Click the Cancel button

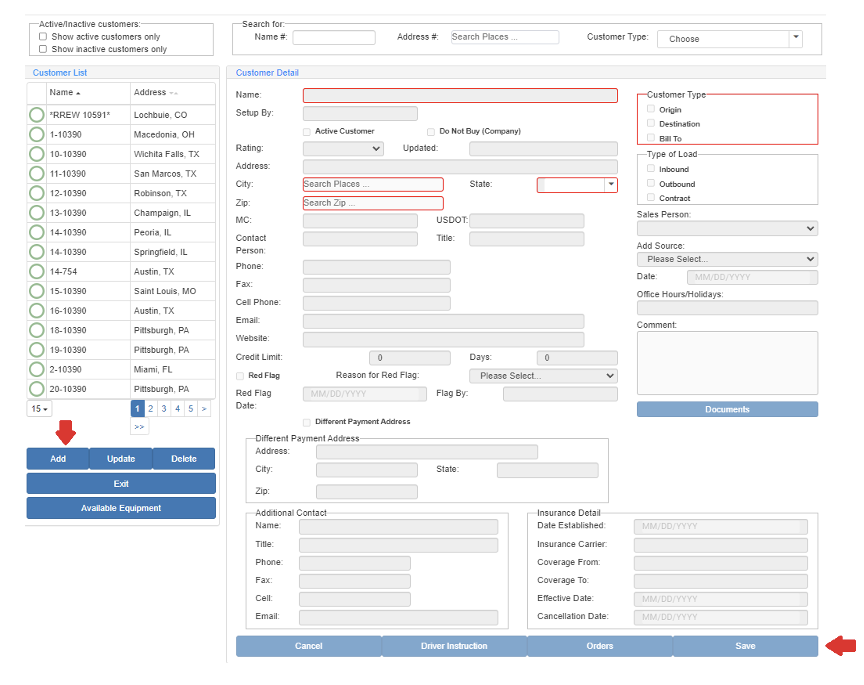click(x=309, y=646)
